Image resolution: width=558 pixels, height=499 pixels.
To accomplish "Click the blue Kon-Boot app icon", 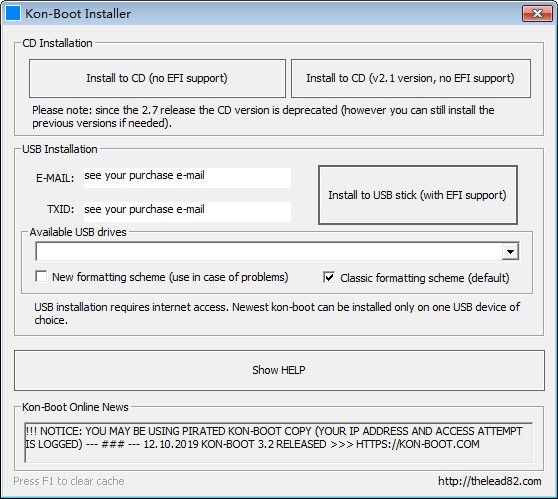I will 12,14.
